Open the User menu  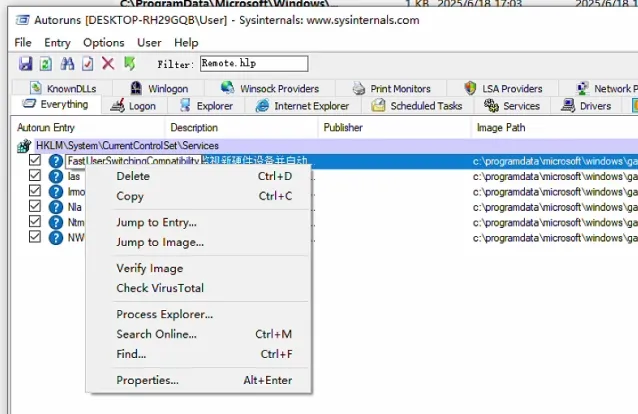(149, 42)
